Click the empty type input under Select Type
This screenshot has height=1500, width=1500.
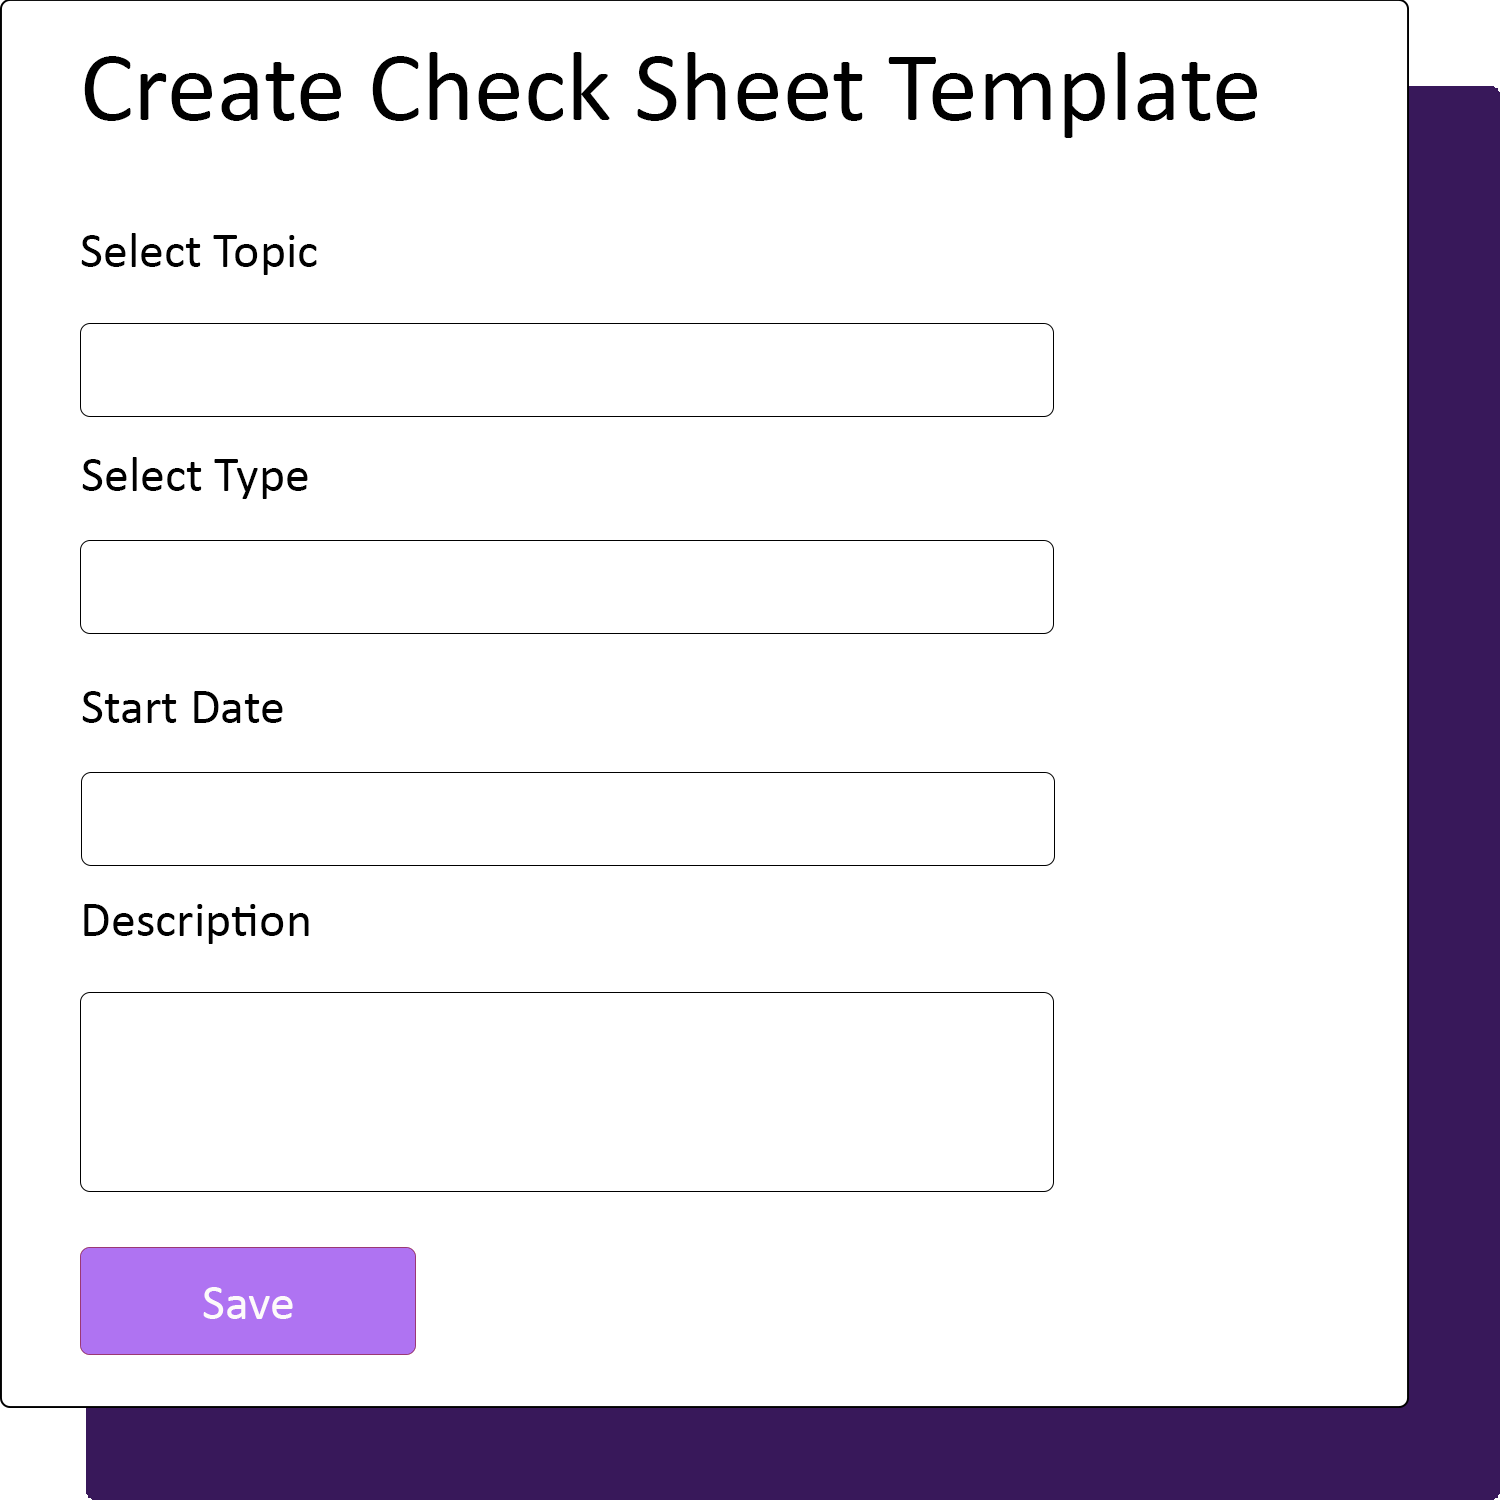566,586
